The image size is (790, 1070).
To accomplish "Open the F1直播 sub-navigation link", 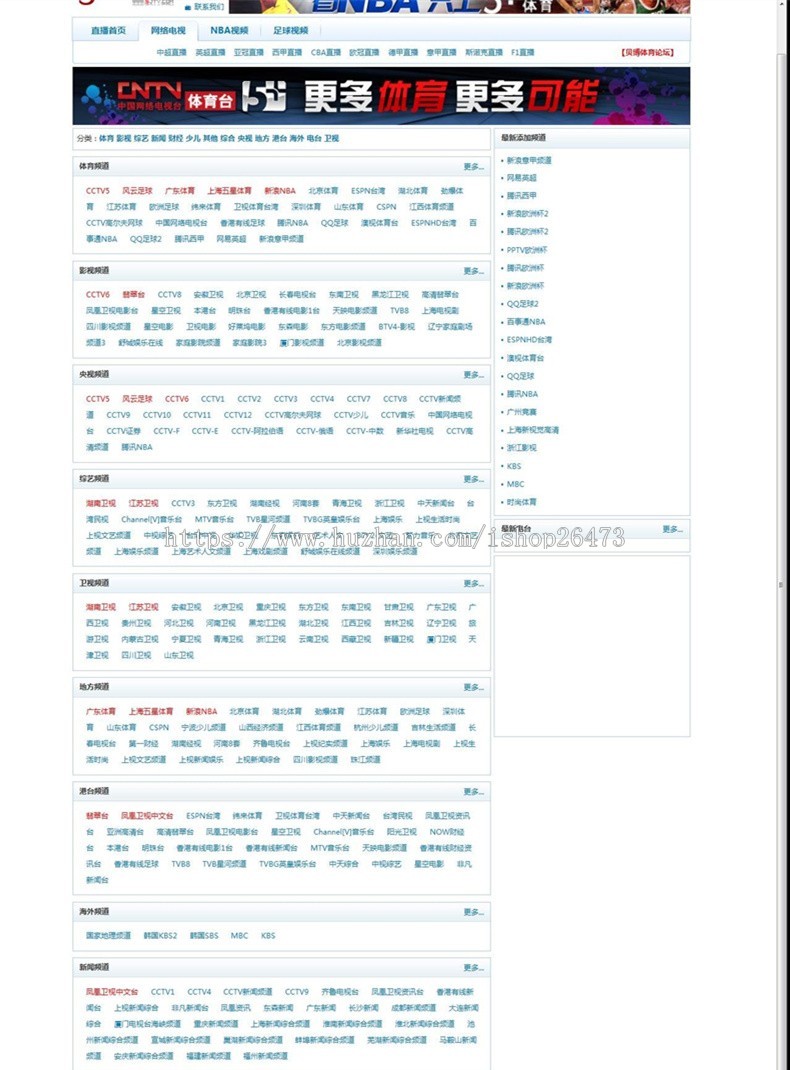I will (x=523, y=53).
